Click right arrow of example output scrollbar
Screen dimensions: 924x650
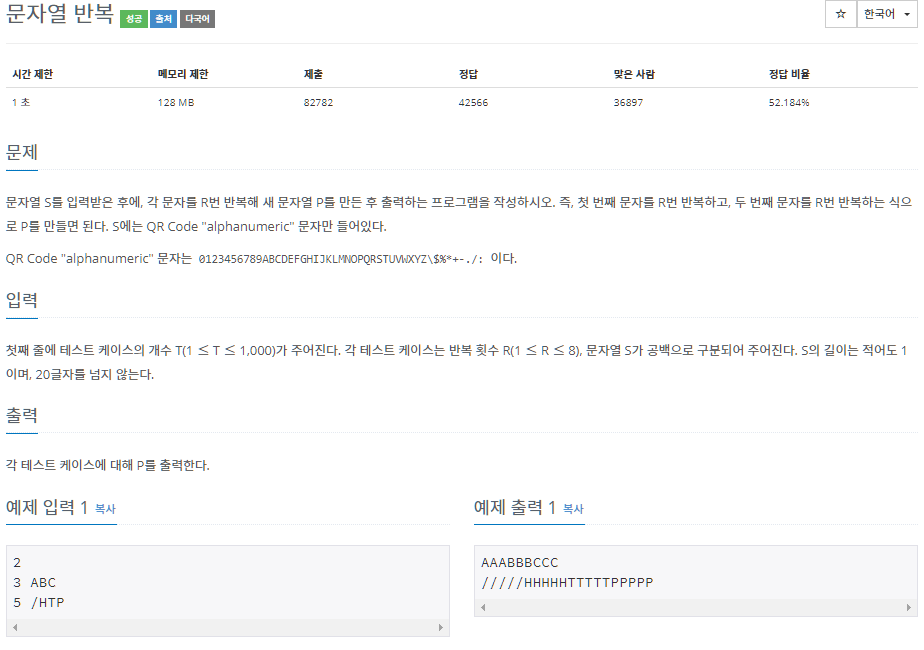[909, 608]
